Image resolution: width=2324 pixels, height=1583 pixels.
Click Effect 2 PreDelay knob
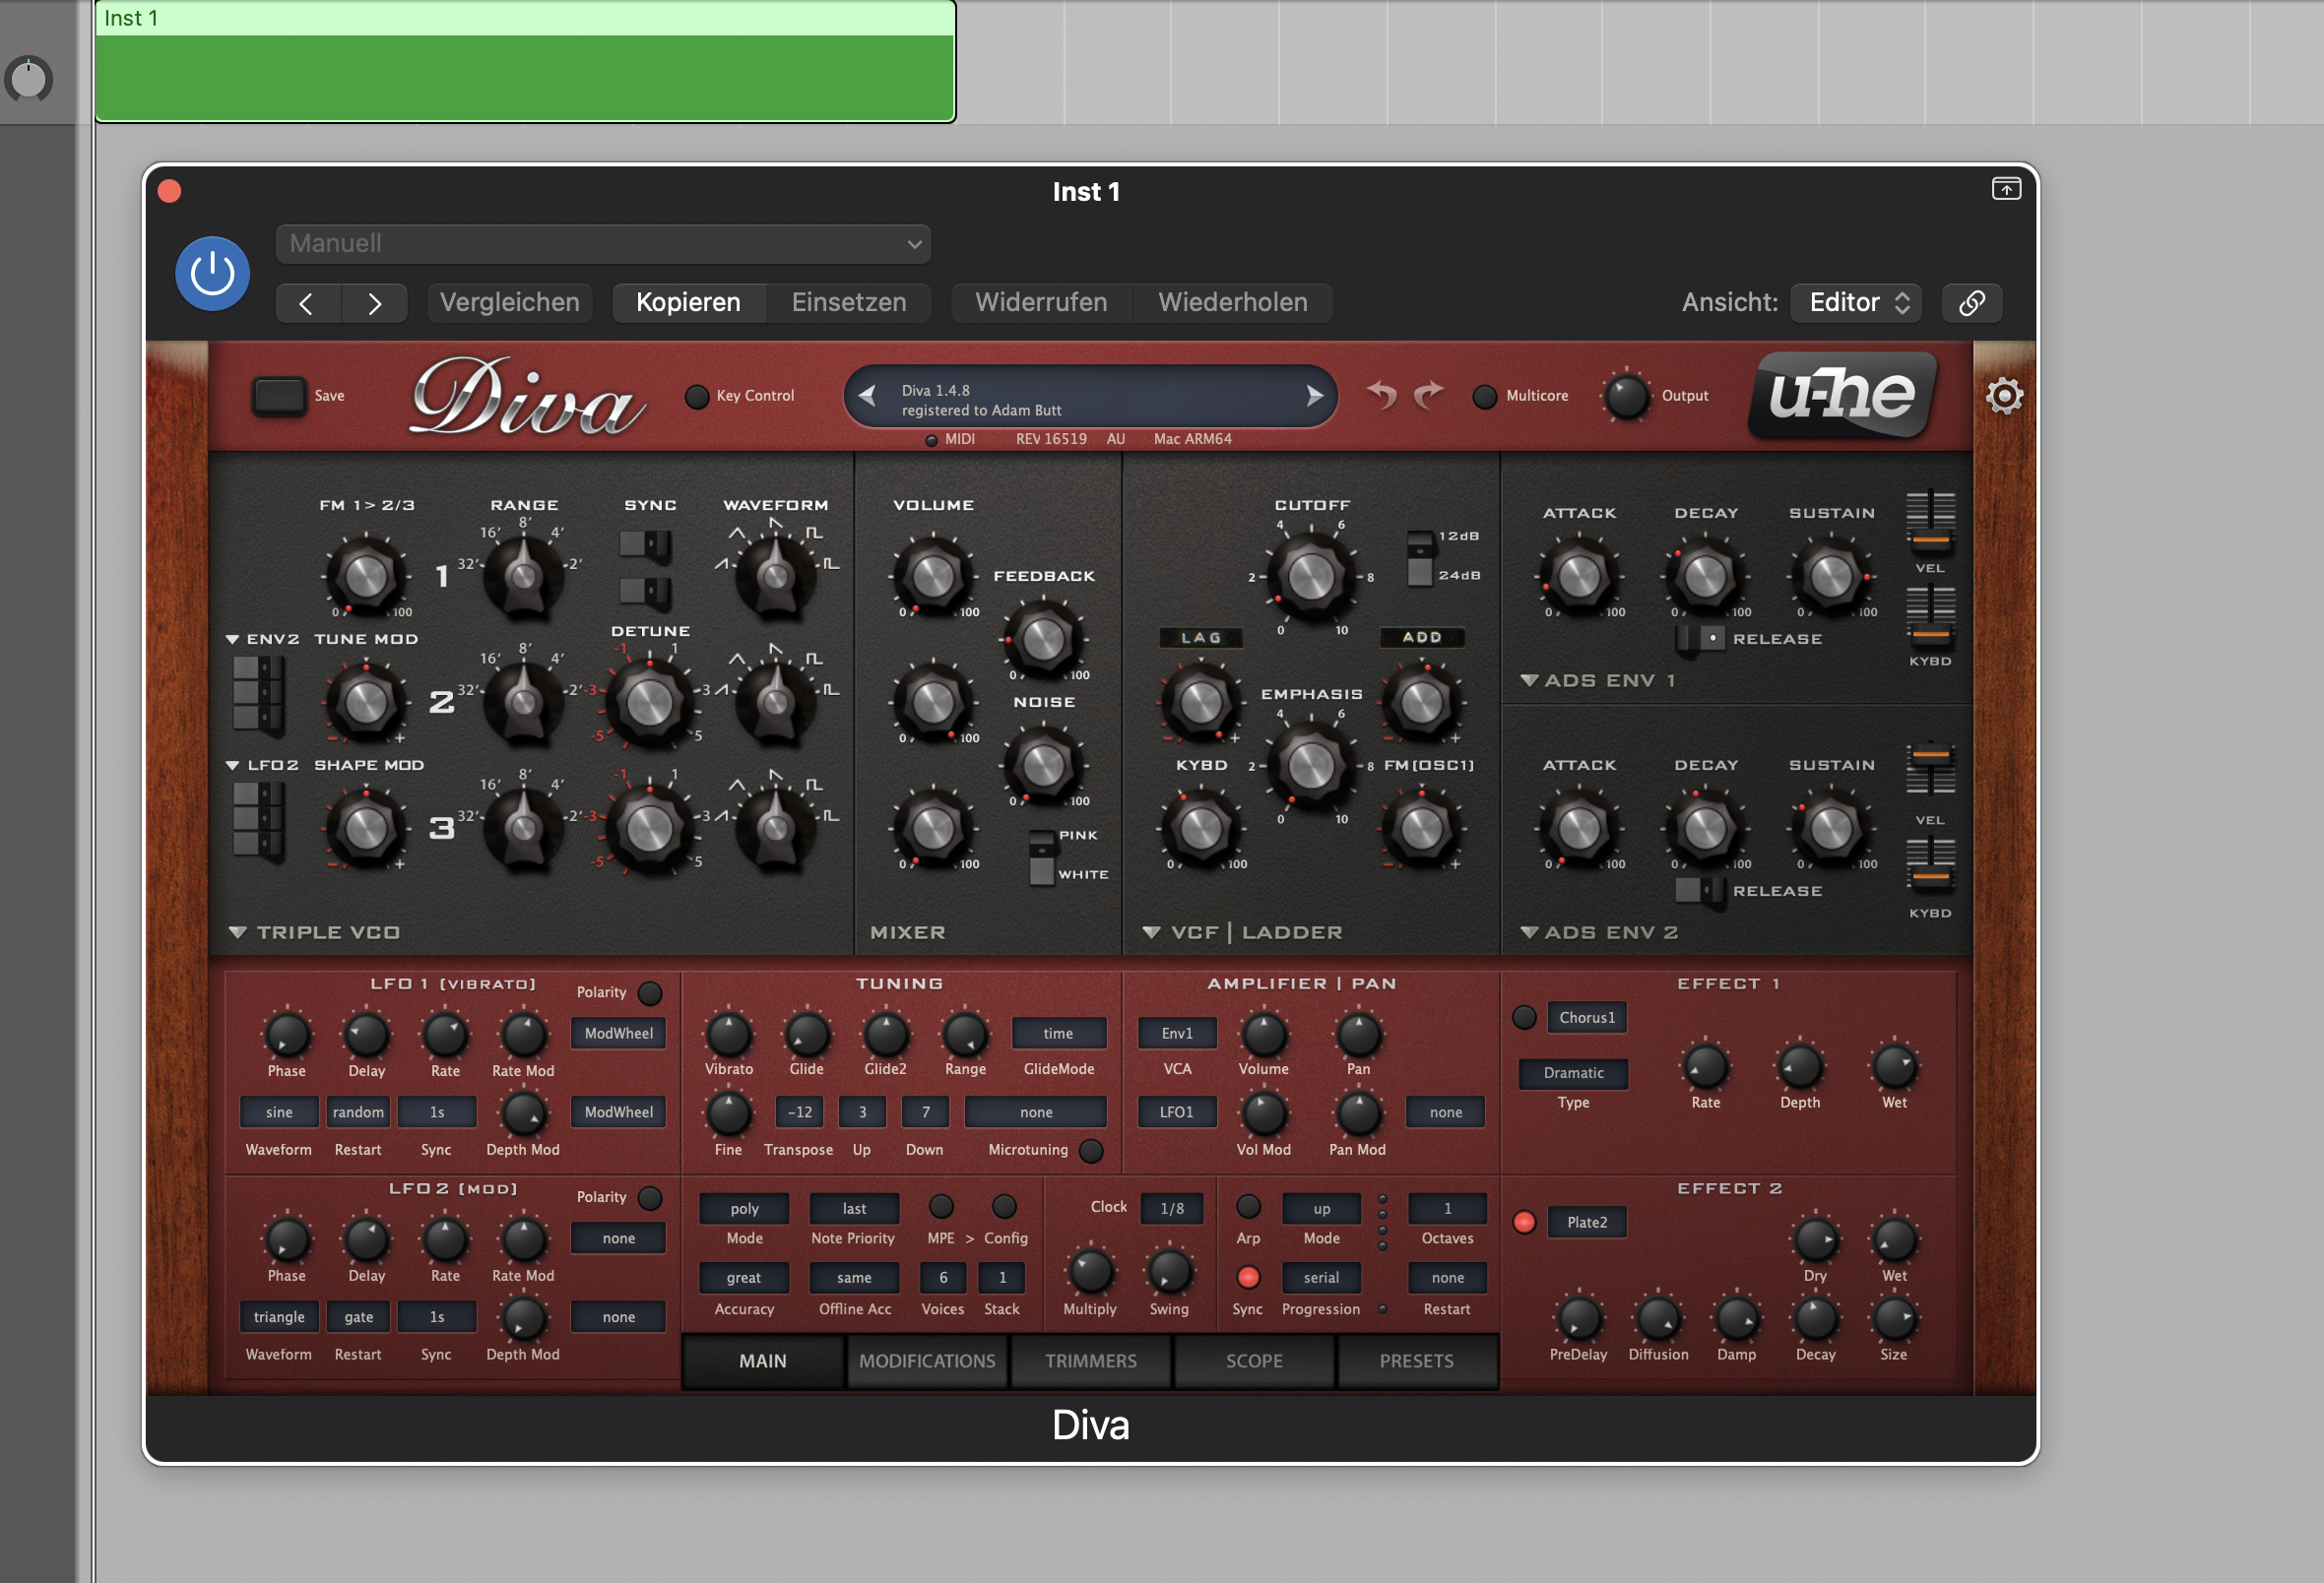tap(1579, 1319)
